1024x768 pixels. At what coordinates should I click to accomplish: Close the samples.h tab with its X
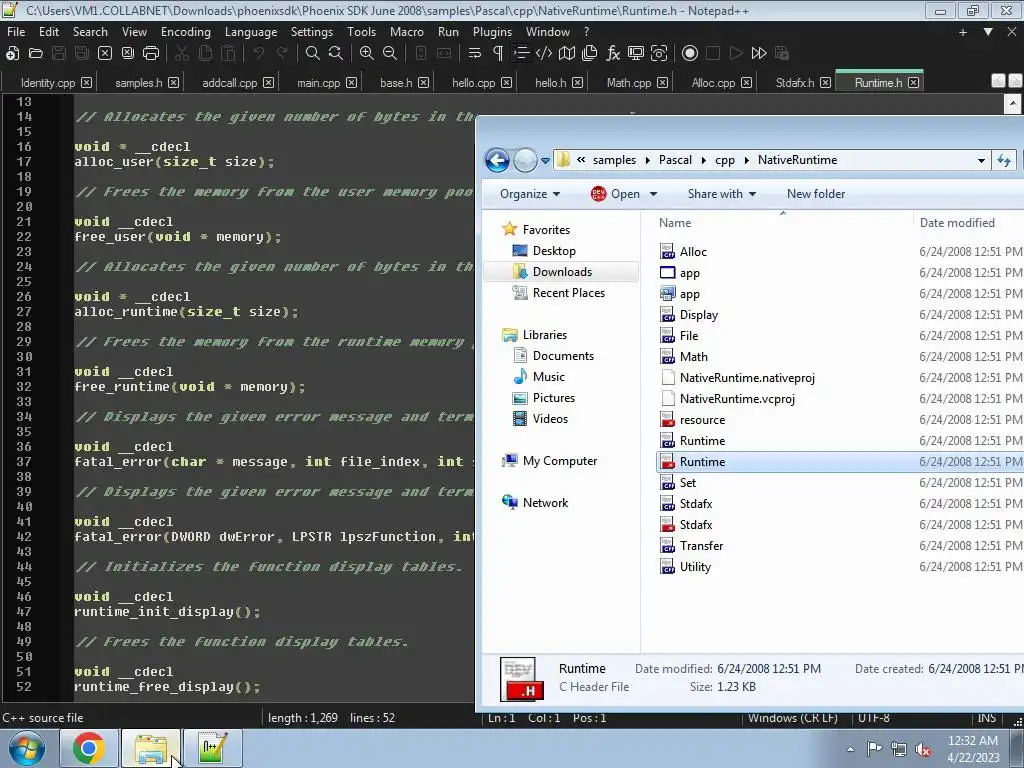tap(173, 83)
